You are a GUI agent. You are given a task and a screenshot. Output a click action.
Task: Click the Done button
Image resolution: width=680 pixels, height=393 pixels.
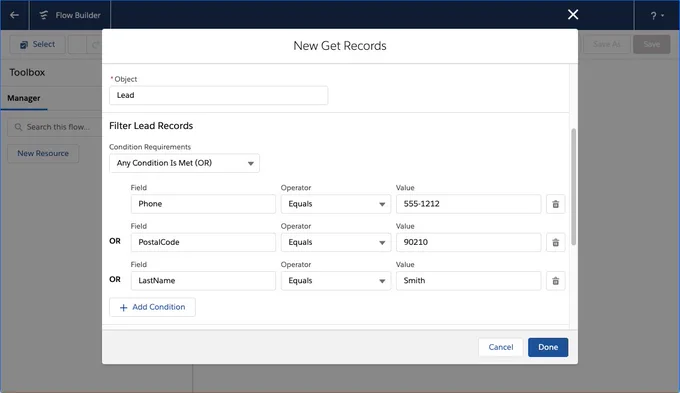tap(548, 347)
